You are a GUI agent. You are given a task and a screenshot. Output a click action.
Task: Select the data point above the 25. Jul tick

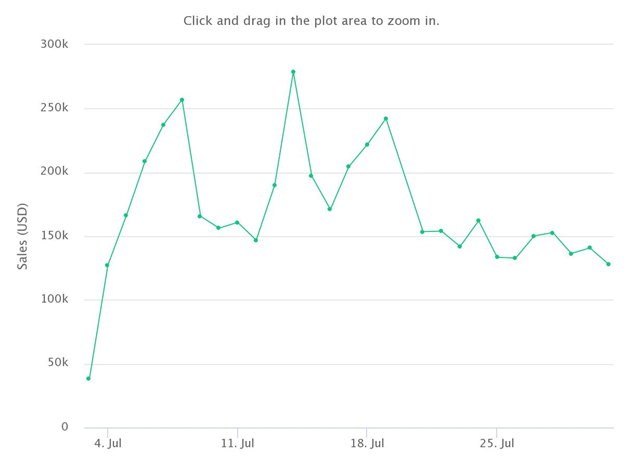[497, 257]
